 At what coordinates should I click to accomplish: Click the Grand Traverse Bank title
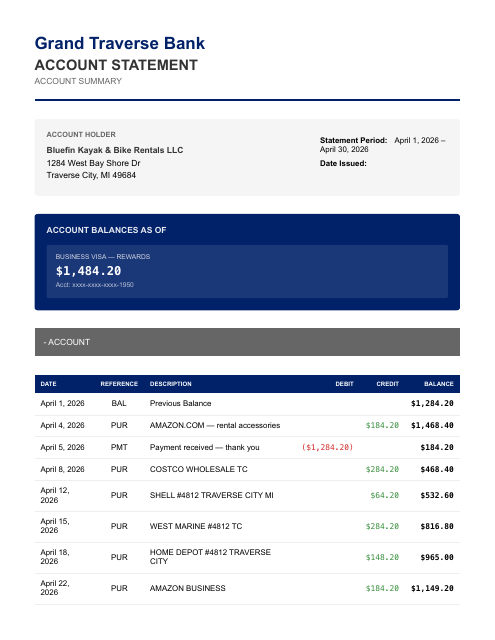120,43
